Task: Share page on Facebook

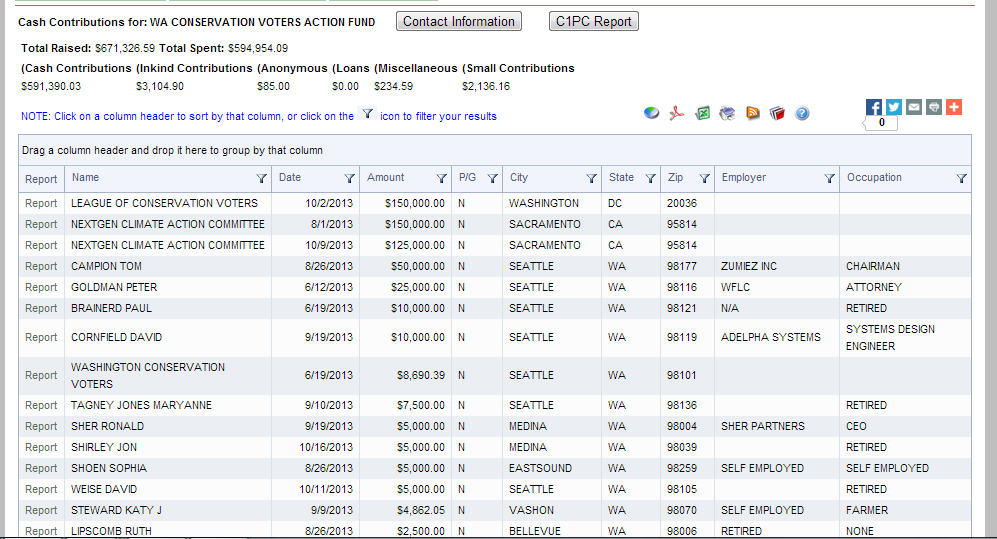Action: point(874,107)
